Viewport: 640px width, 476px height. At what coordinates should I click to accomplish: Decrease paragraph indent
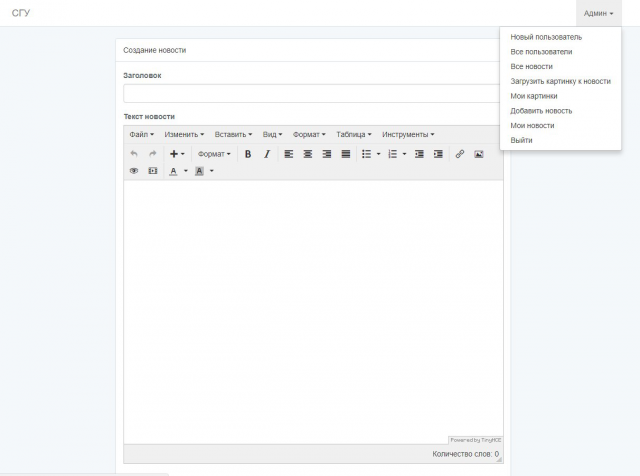(419, 154)
